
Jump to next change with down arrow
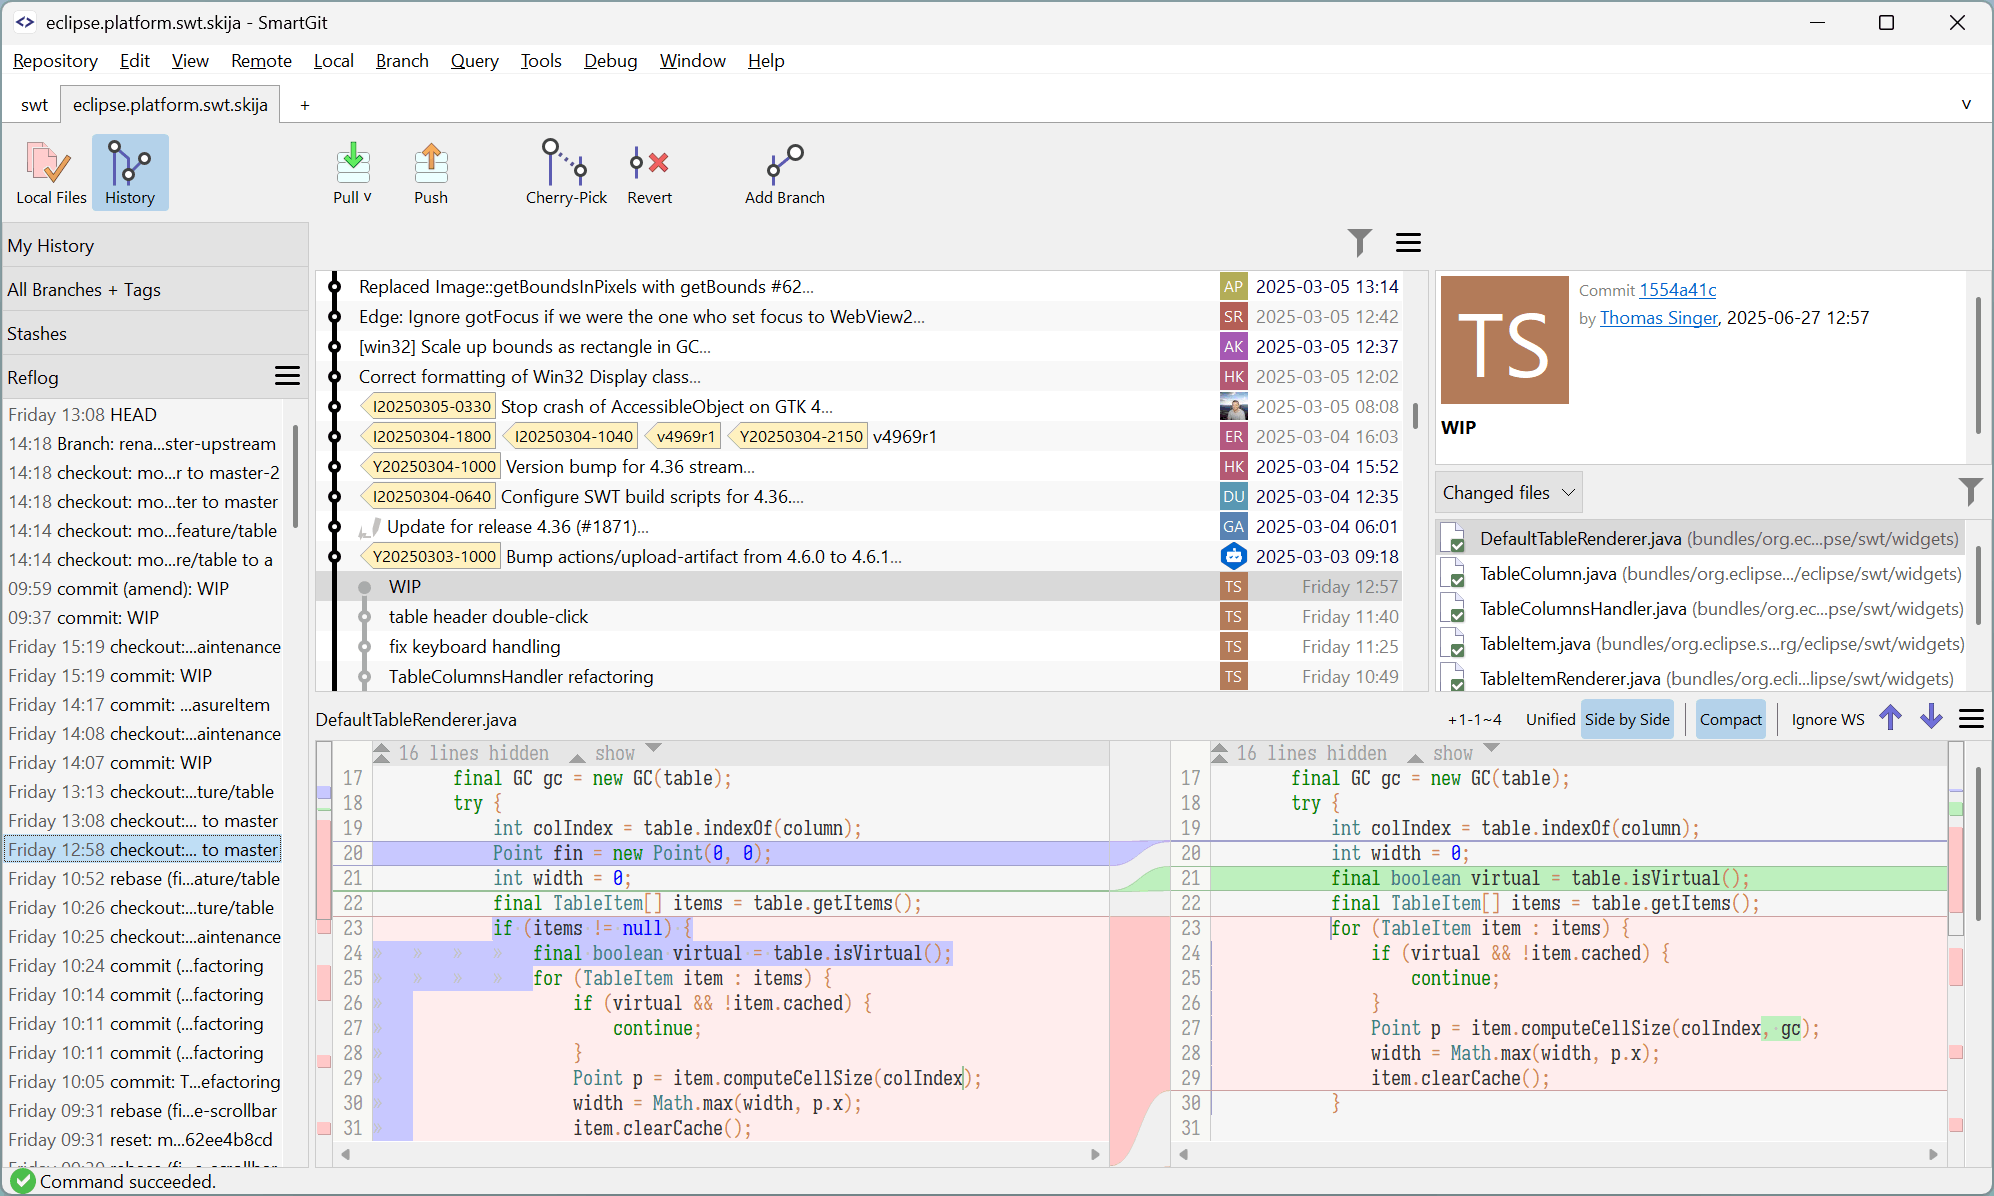1930,718
